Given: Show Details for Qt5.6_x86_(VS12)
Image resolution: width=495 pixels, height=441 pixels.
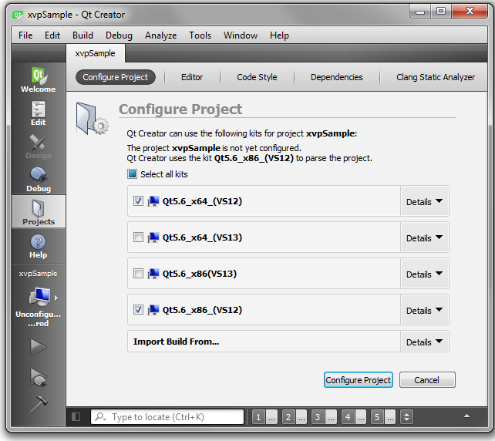Looking at the screenshot, I should pyautogui.click(x=425, y=310).
